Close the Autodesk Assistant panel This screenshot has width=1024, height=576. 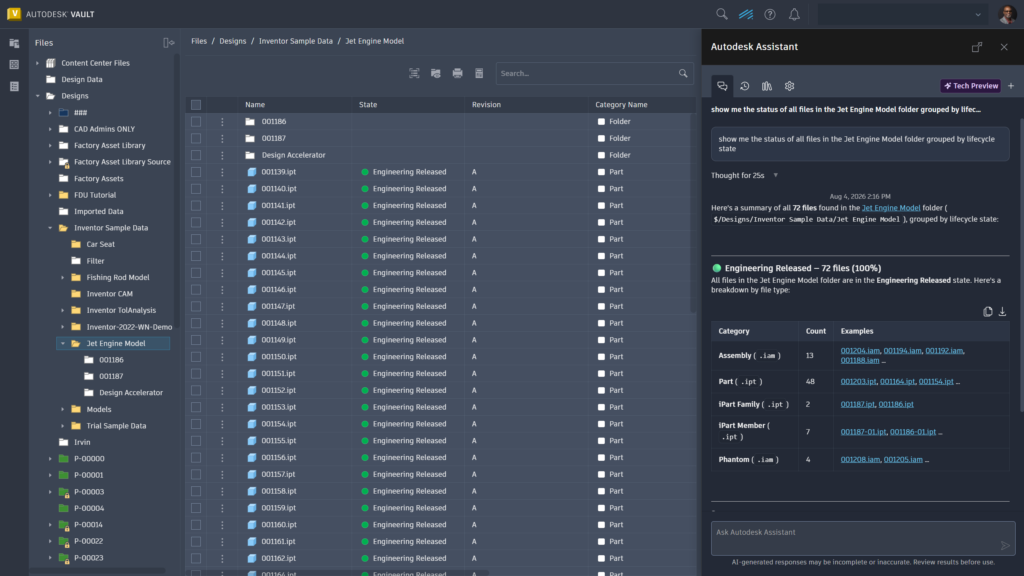[1004, 47]
